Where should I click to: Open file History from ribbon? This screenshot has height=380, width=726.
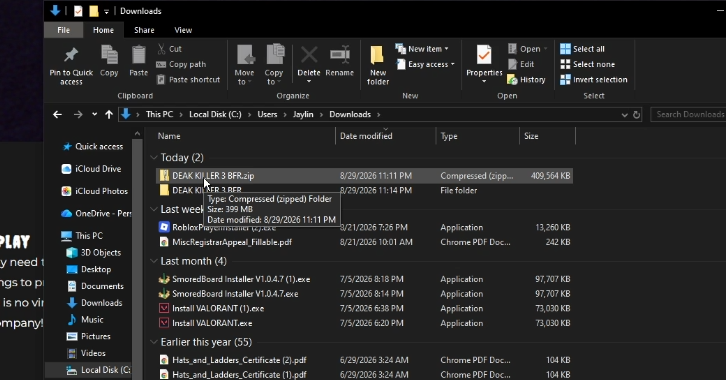(x=526, y=80)
